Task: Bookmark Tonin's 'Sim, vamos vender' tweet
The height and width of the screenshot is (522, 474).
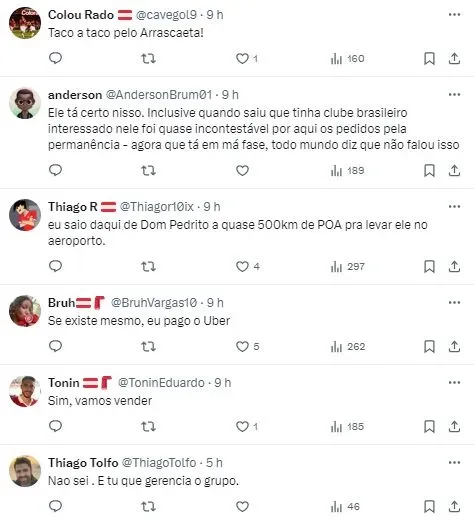Action: [429, 426]
